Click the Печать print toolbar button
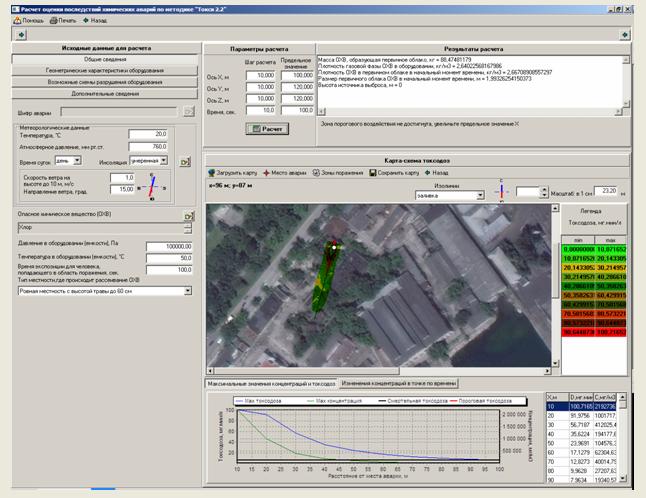 tap(62, 19)
